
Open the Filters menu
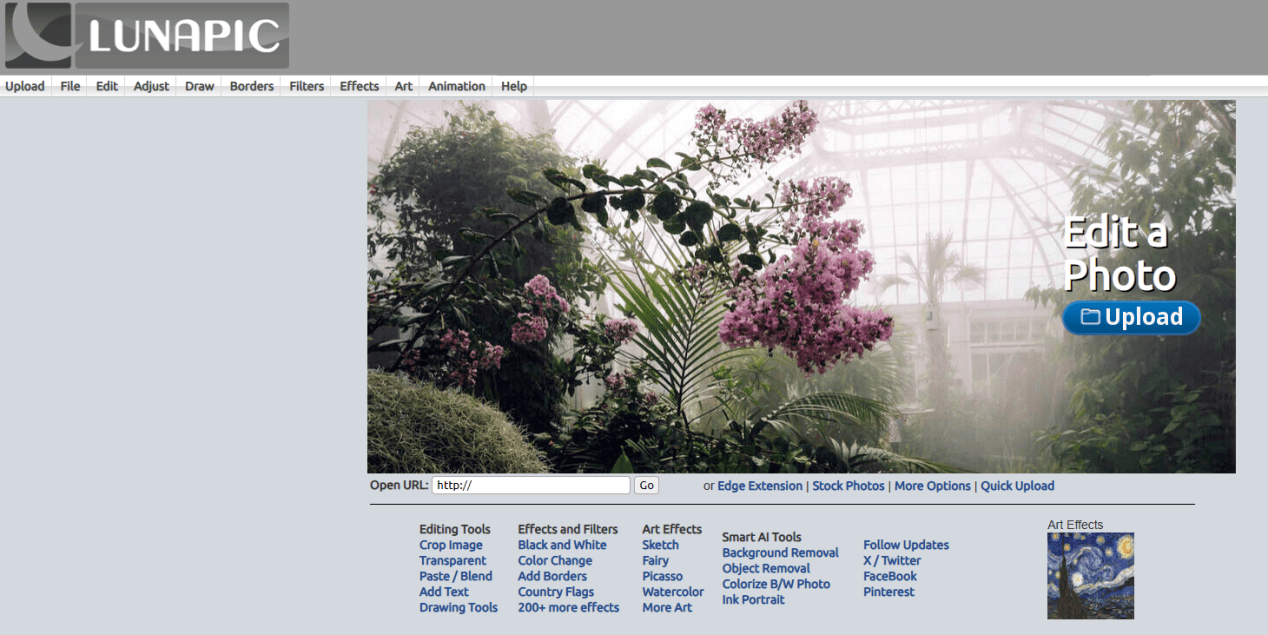306,86
